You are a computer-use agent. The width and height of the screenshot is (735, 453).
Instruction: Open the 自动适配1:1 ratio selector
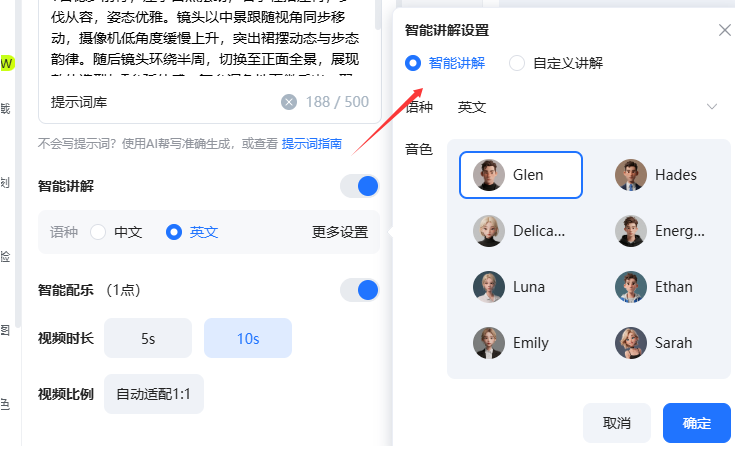tap(154, 394)
